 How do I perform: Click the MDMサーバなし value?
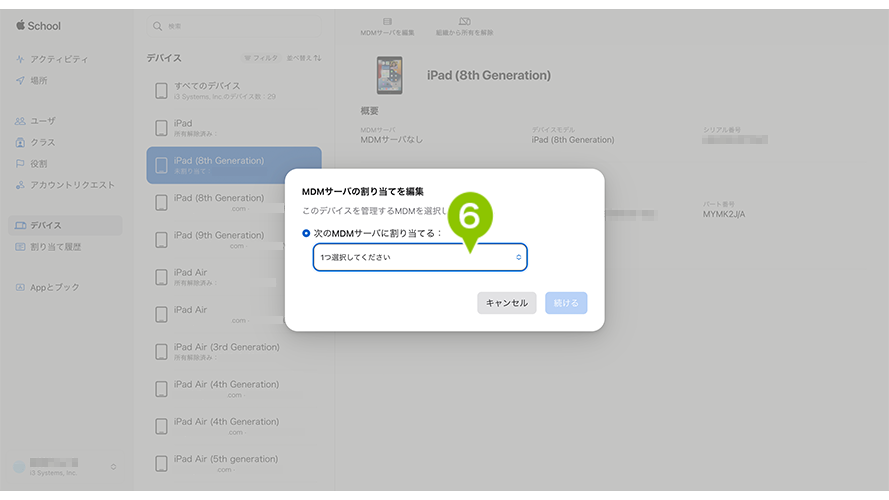point(392,139)
